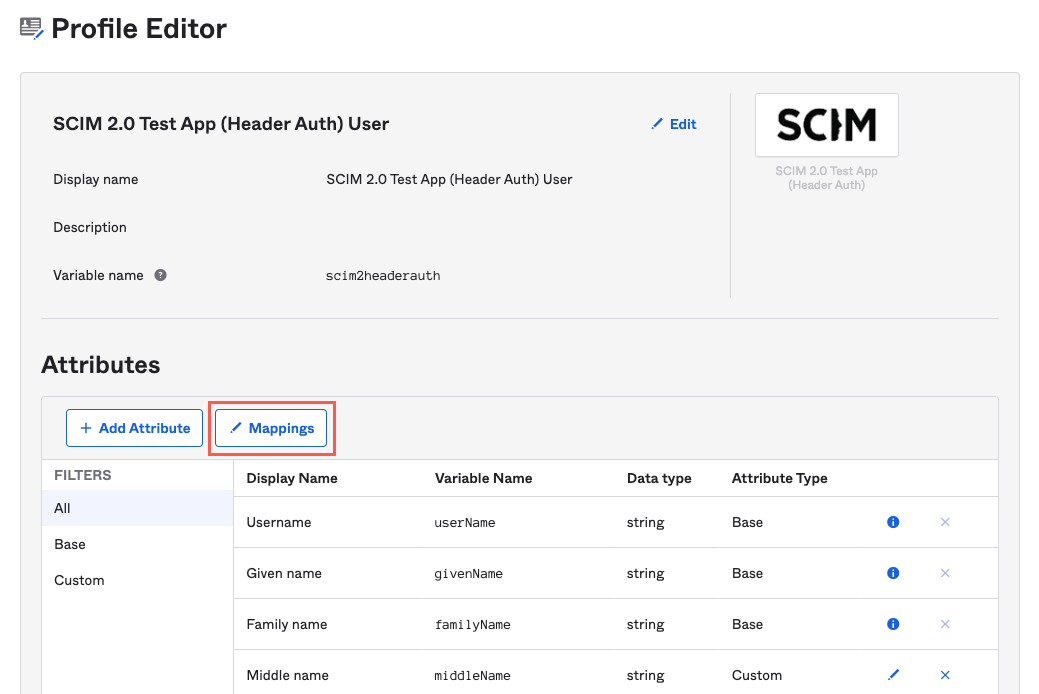The image size is (1039, 694).
Task: Click the Profile Editor page header icon
Action: 31,28
